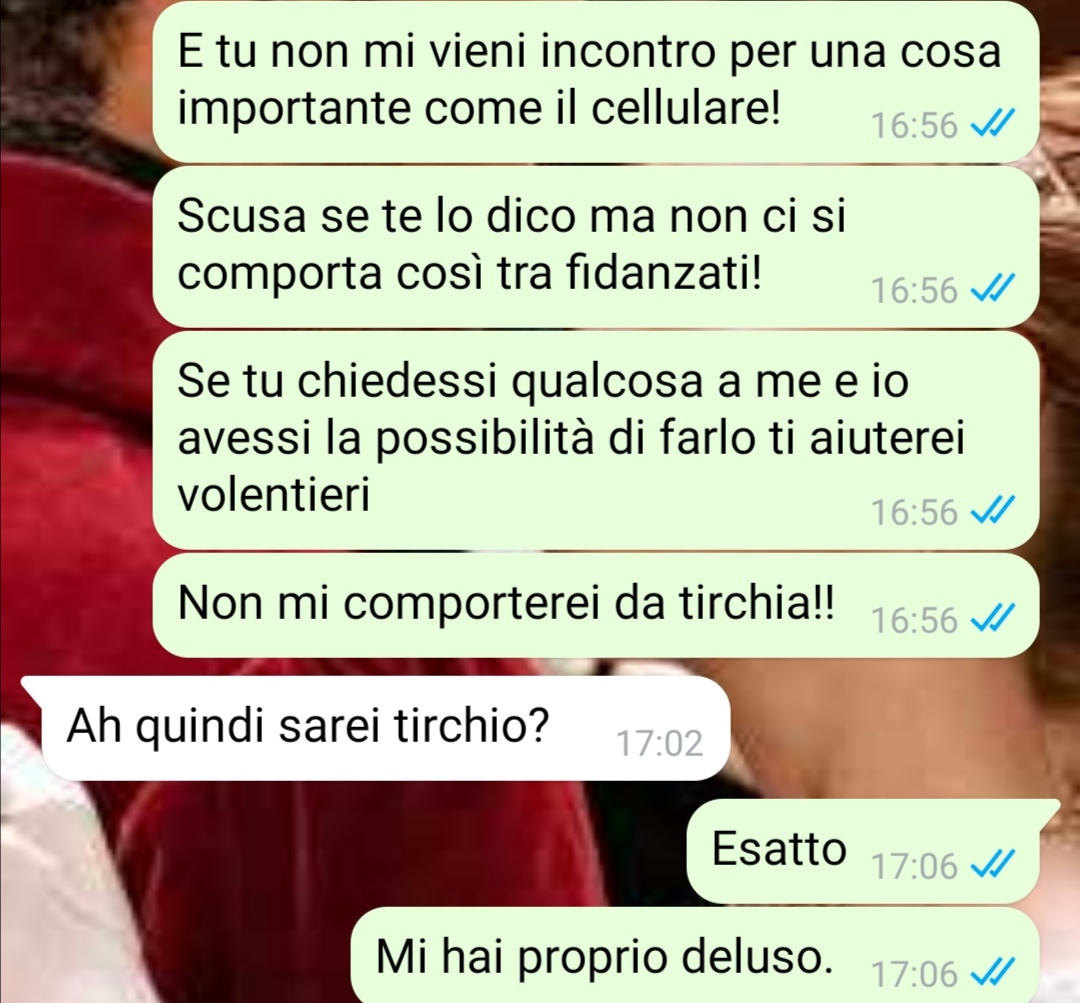Select the 'Non mi comporterei da tirchia!!' bubble
1080x1003 pixels.
(x=595, y=605)
